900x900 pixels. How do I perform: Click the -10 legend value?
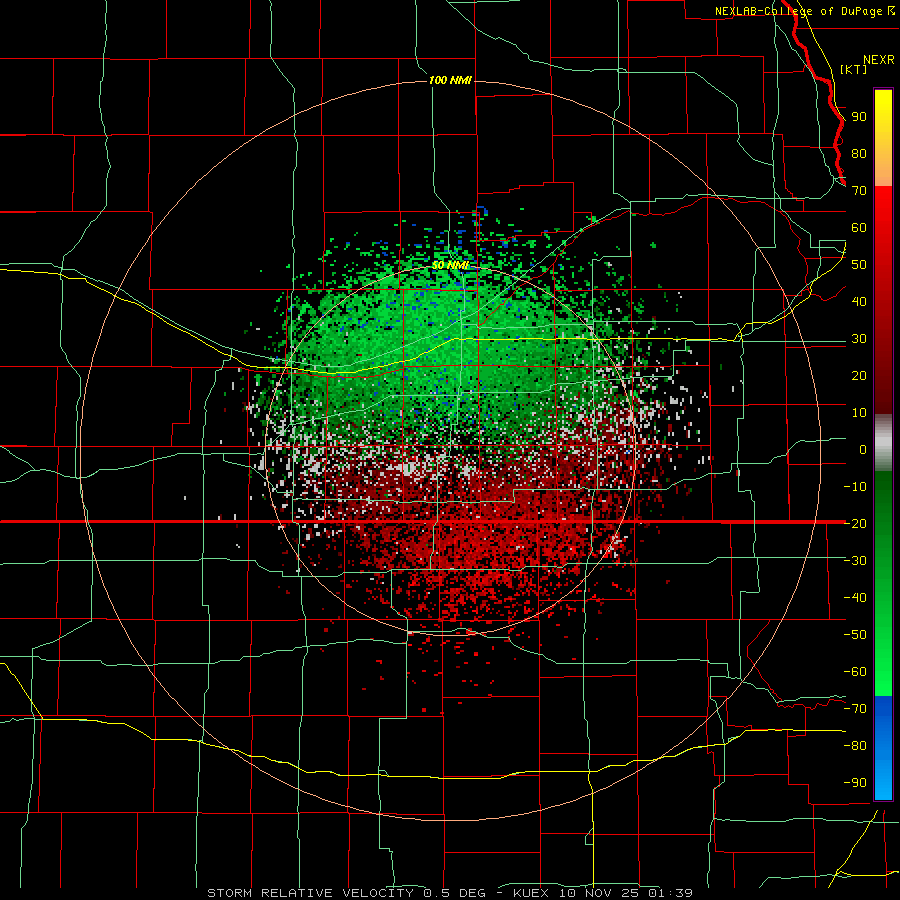tap(855, 487)
